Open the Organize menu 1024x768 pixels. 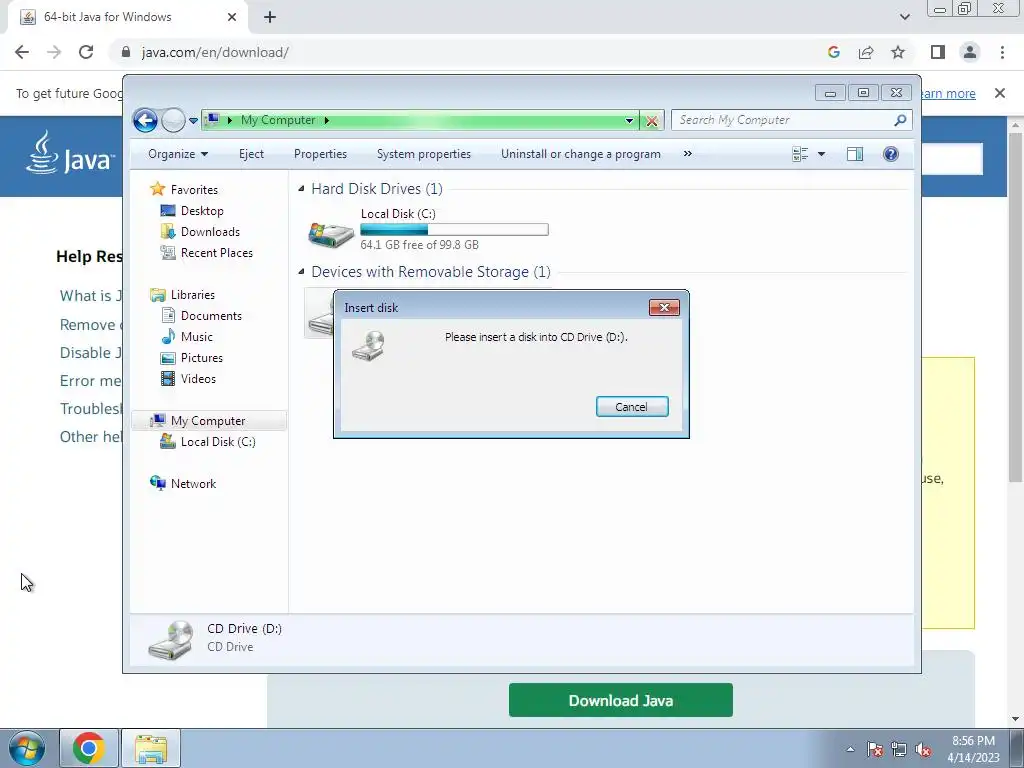[x=178, y=154]
